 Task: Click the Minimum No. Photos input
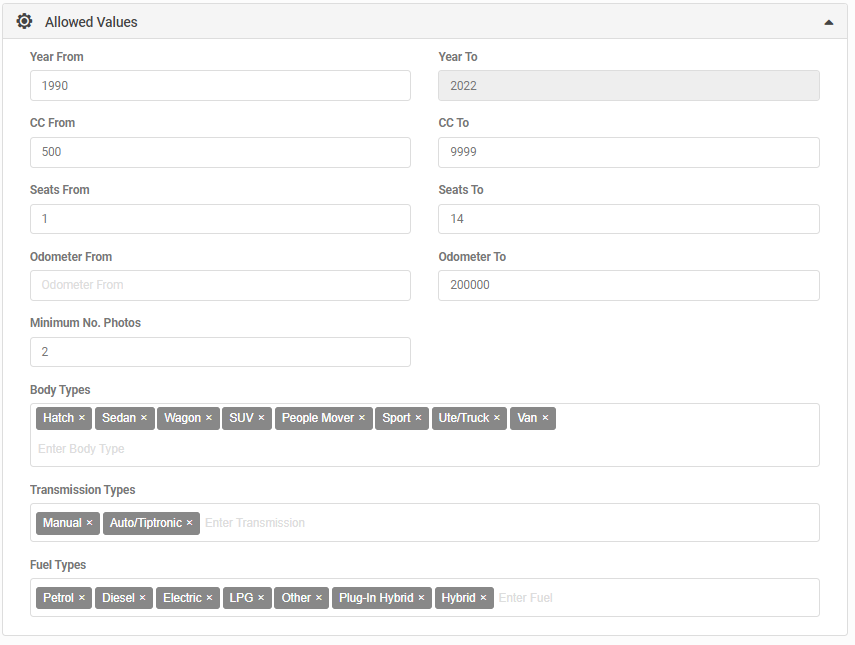coord(220,352)
